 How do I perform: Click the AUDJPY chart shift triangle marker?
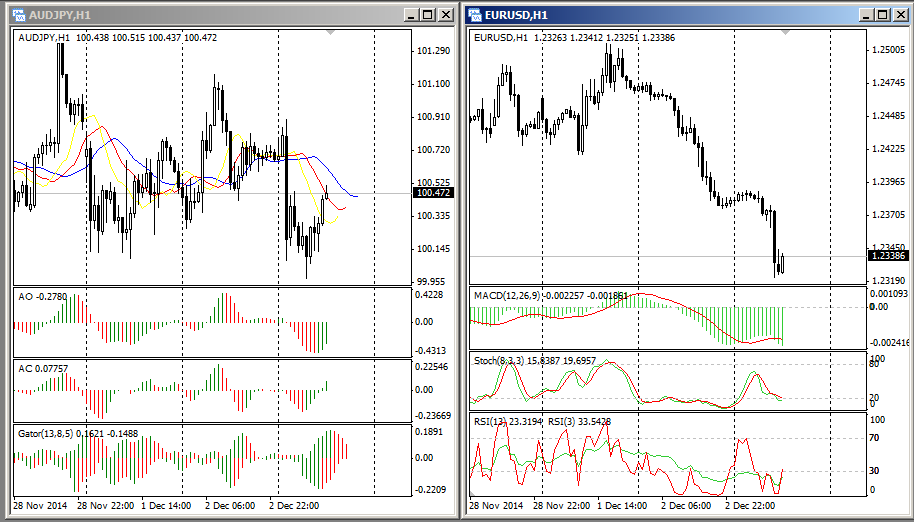pos(331,33)
